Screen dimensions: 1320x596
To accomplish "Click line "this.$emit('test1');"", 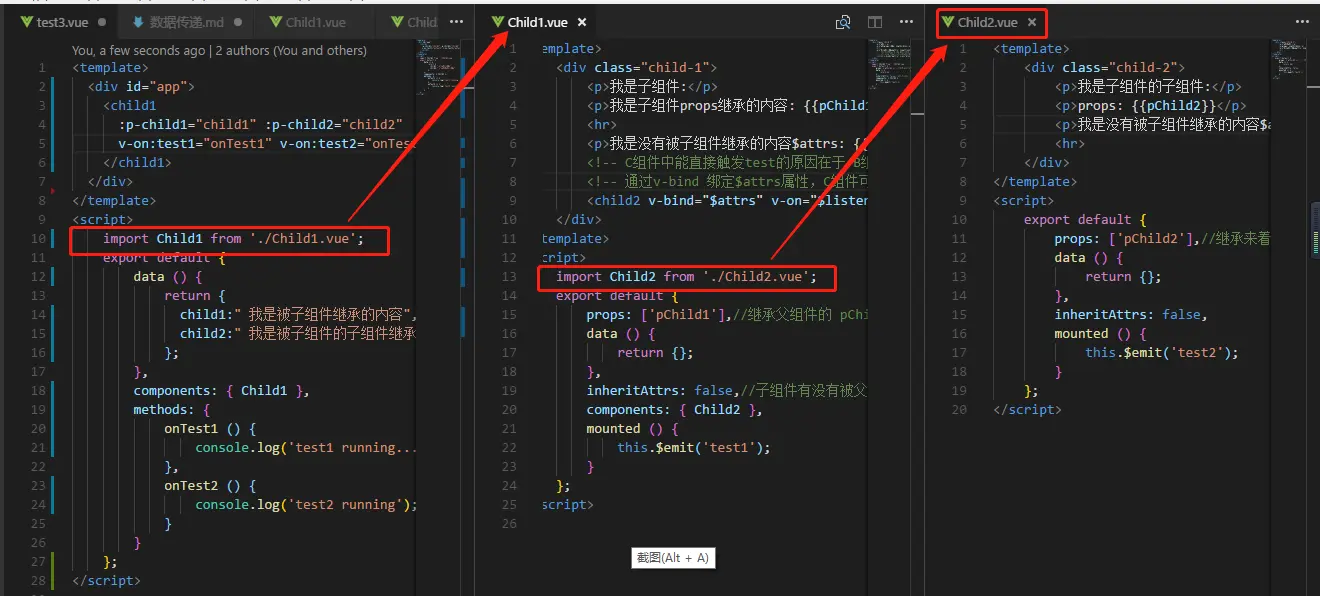I will (x=694, y=448).
